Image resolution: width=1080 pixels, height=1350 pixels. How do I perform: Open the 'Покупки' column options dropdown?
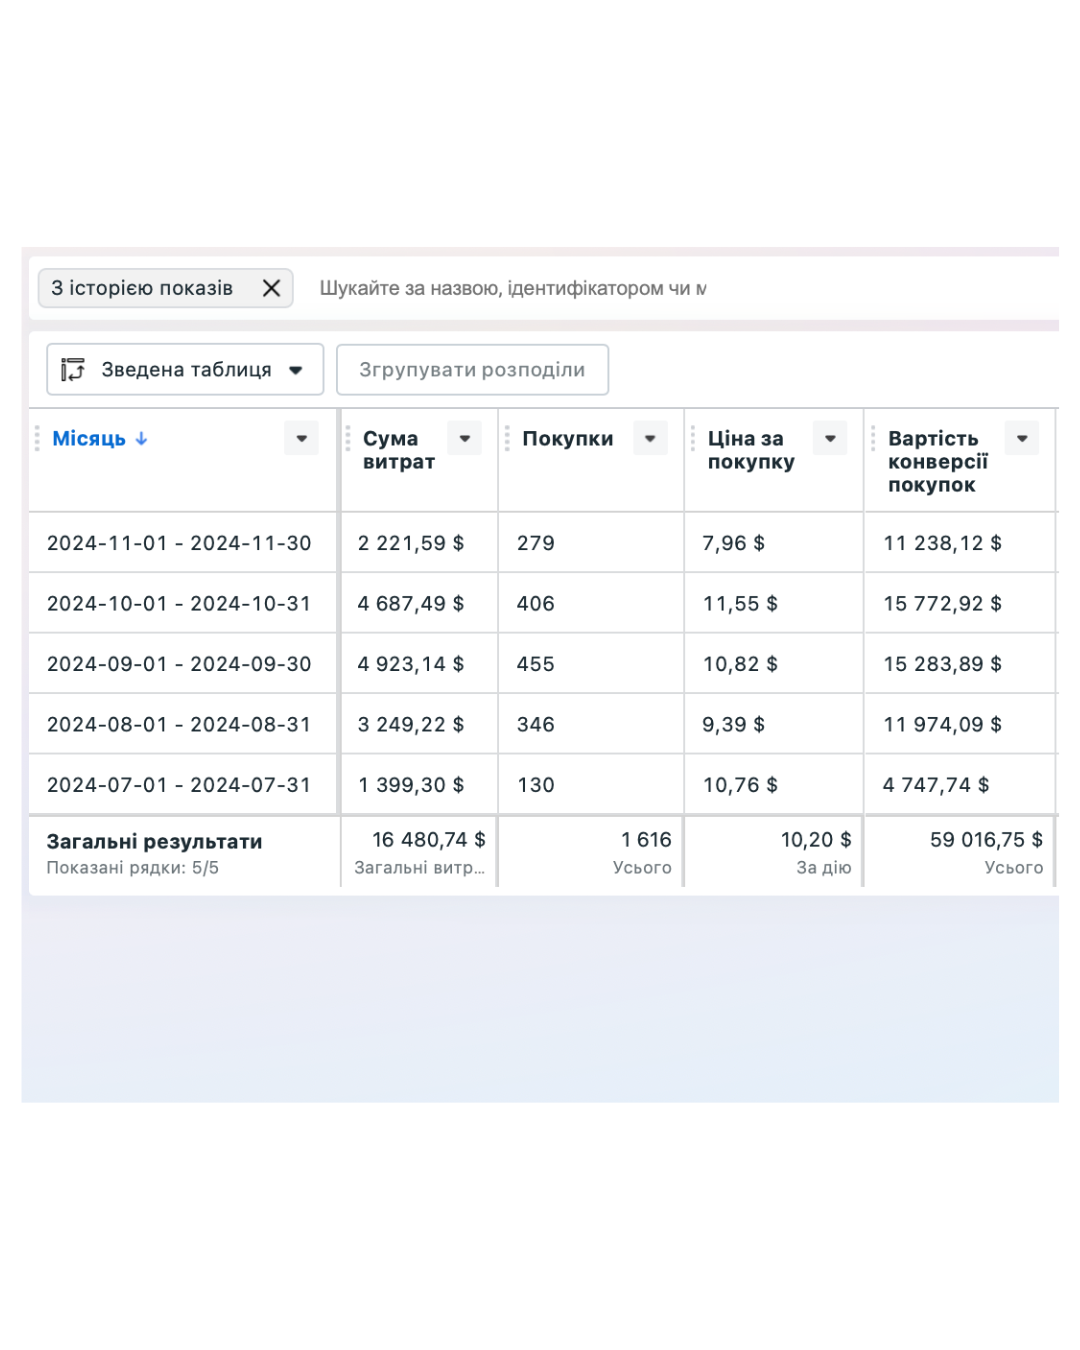650,438
